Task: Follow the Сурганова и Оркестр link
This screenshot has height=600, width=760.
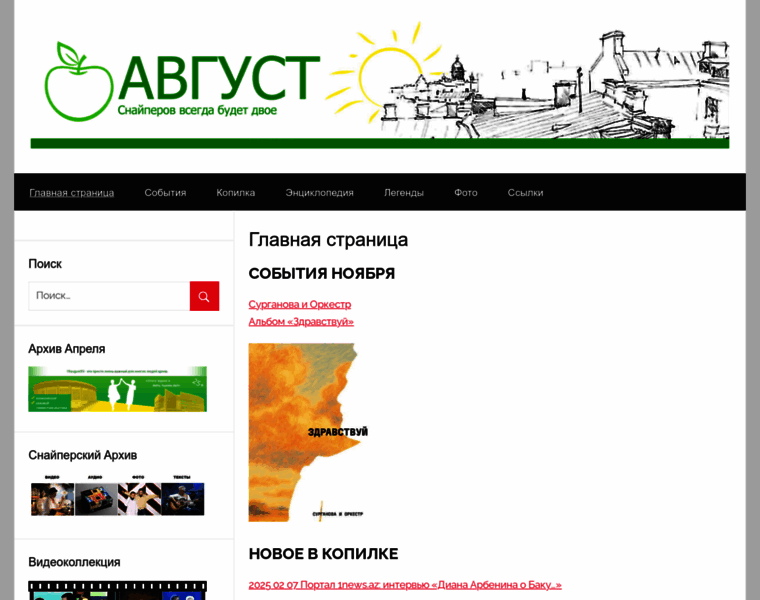Action: click(300, 304)
